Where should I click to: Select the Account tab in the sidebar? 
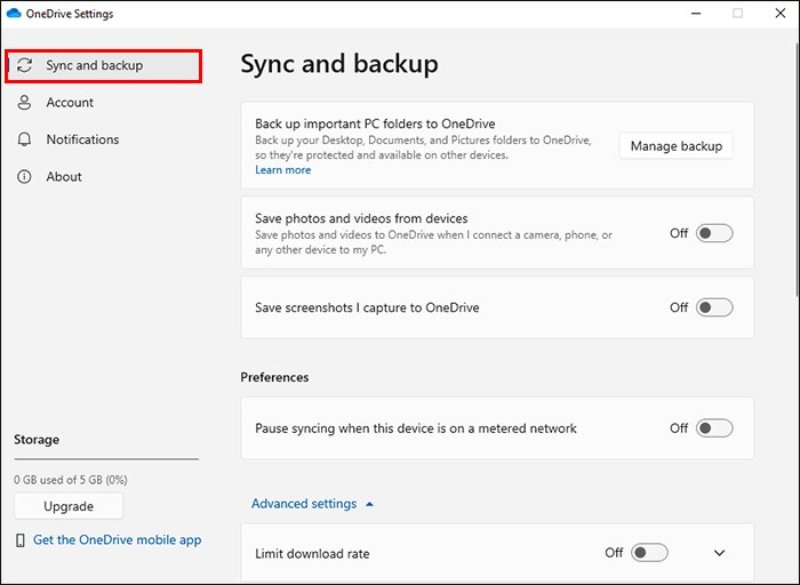tap(70, 102)
